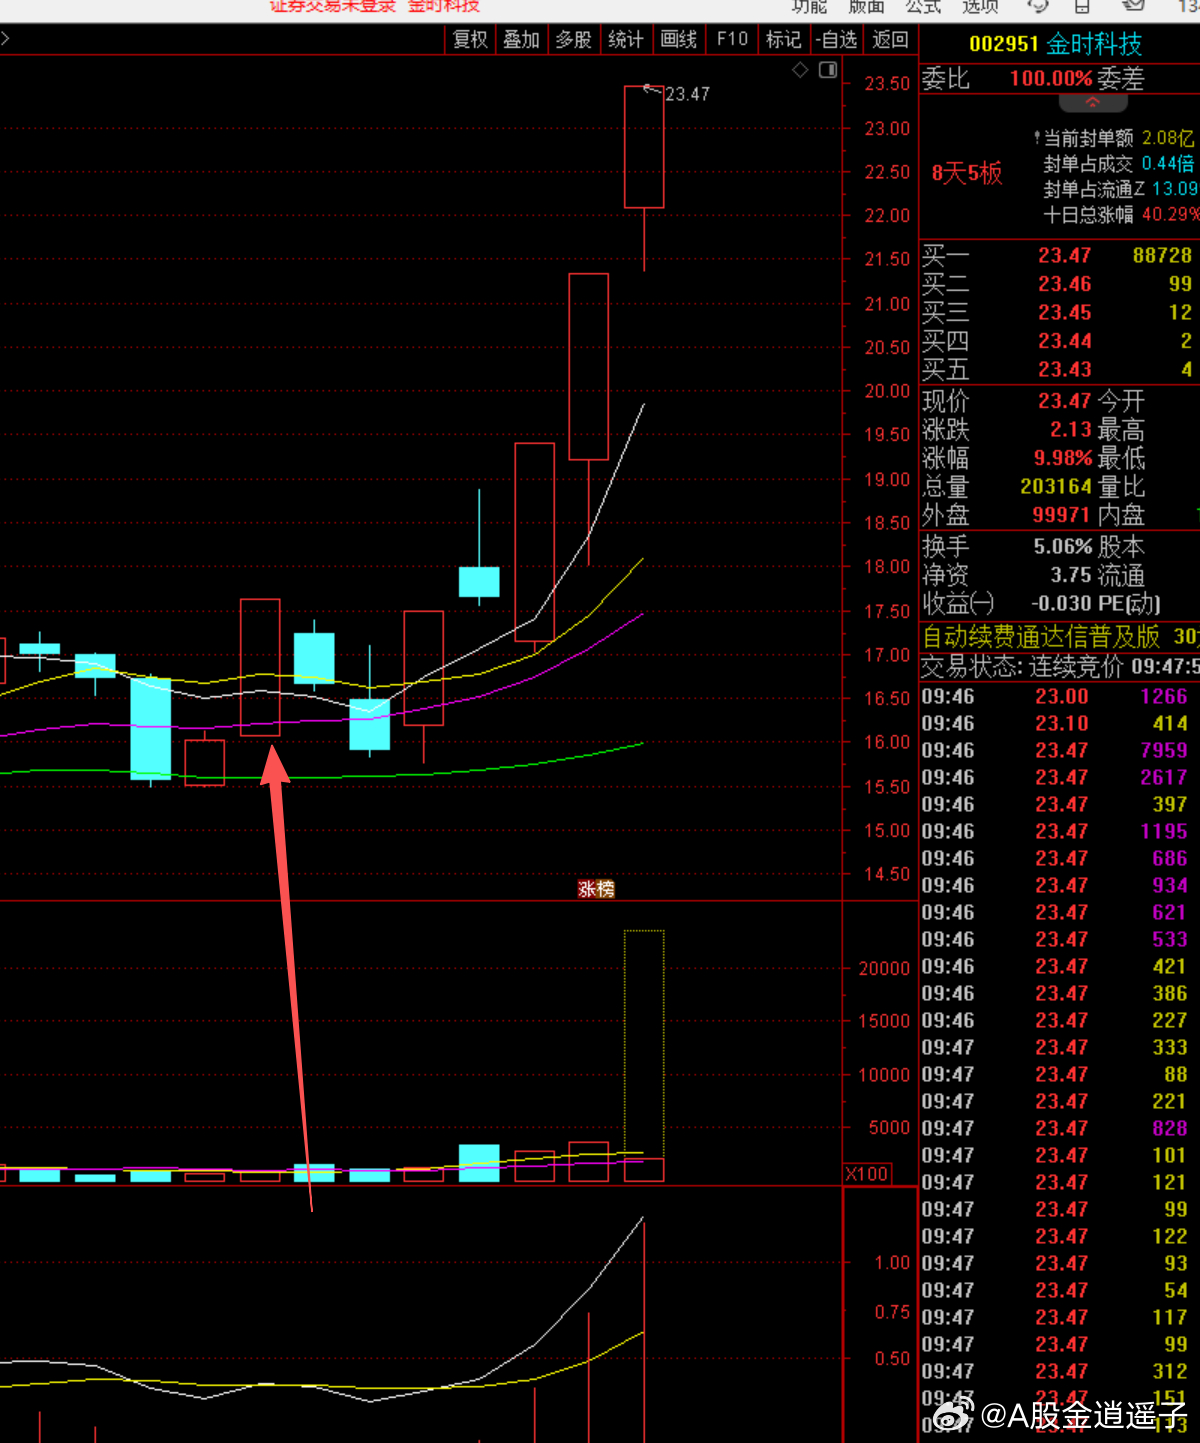
Task: Click 返回 to go back
Action: click(890, 40)
